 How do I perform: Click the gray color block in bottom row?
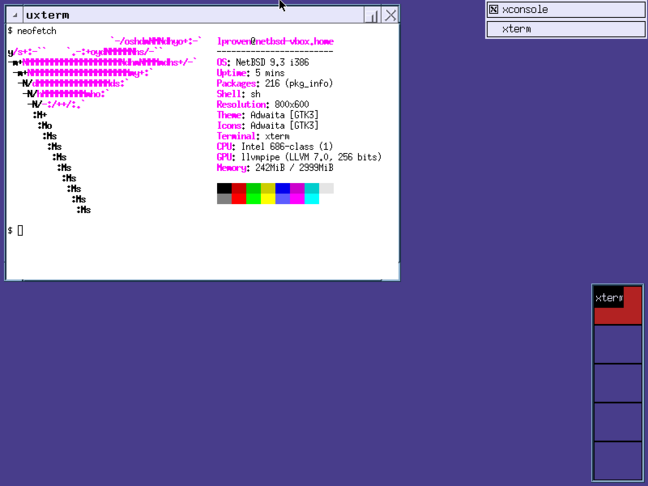point(224,199)
